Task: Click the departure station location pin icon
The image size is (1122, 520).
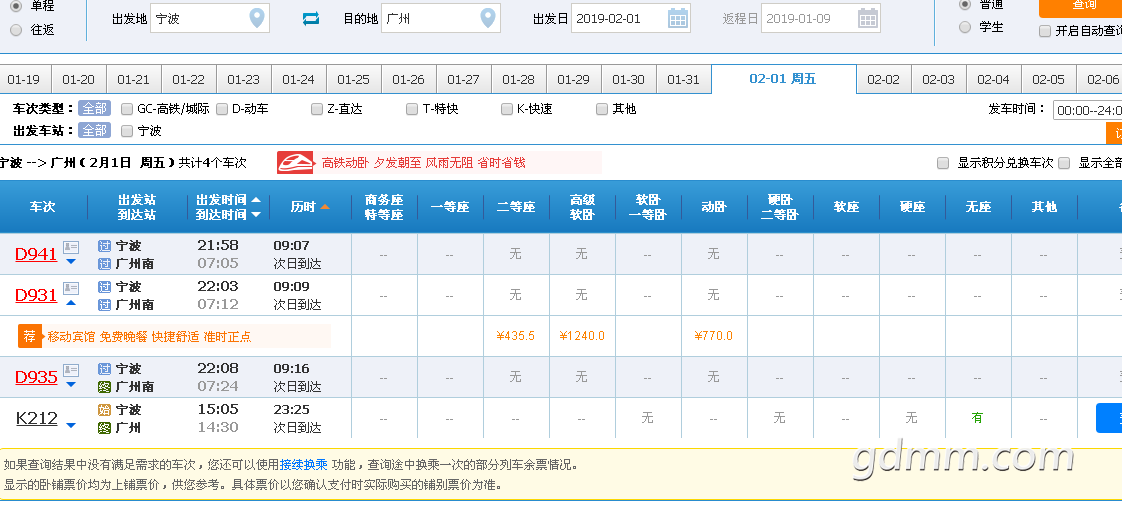Action: point(257,18)
